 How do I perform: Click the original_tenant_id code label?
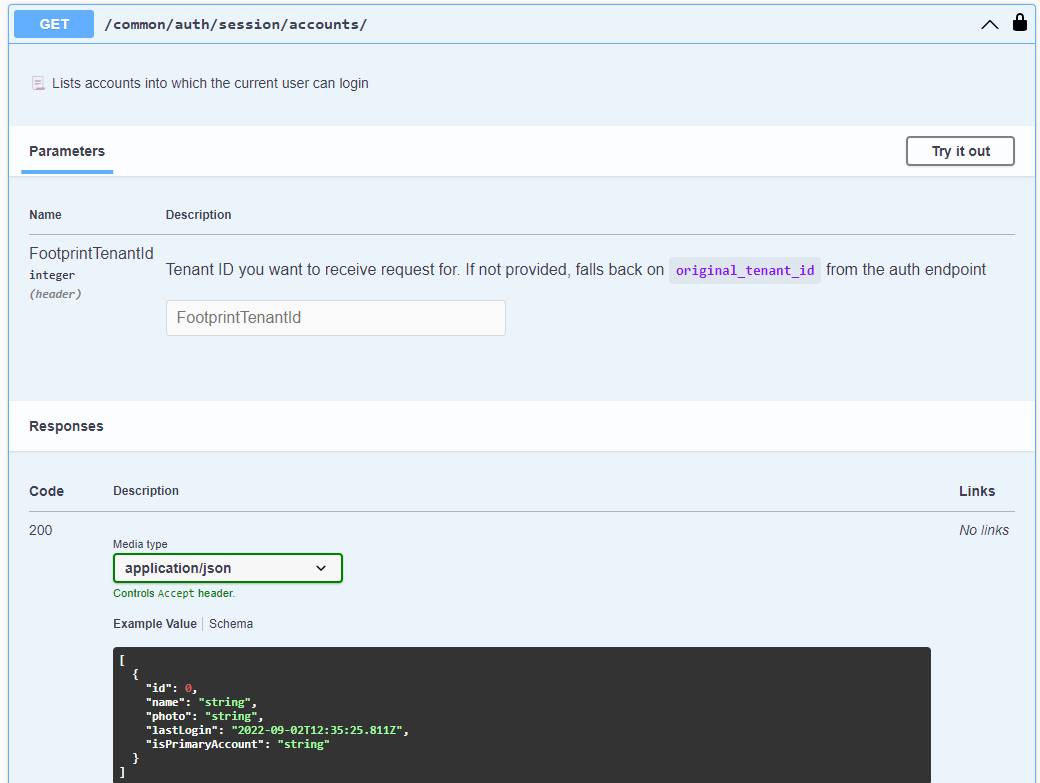tap(745, 271)
